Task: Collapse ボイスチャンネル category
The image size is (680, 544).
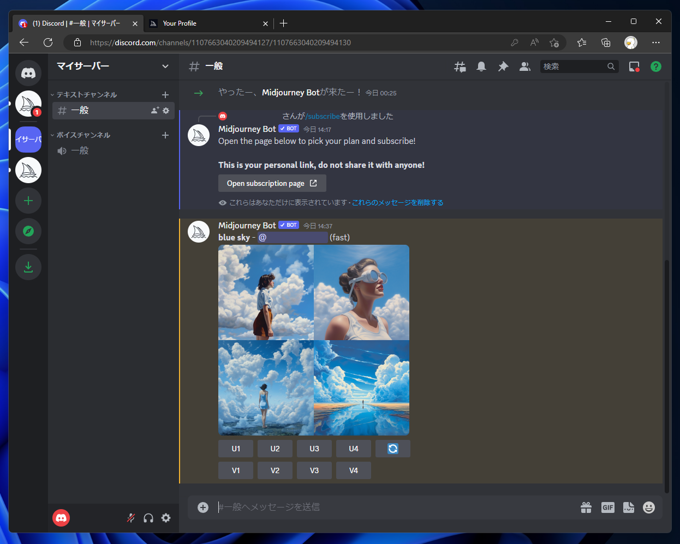Action: pos(81,135)
